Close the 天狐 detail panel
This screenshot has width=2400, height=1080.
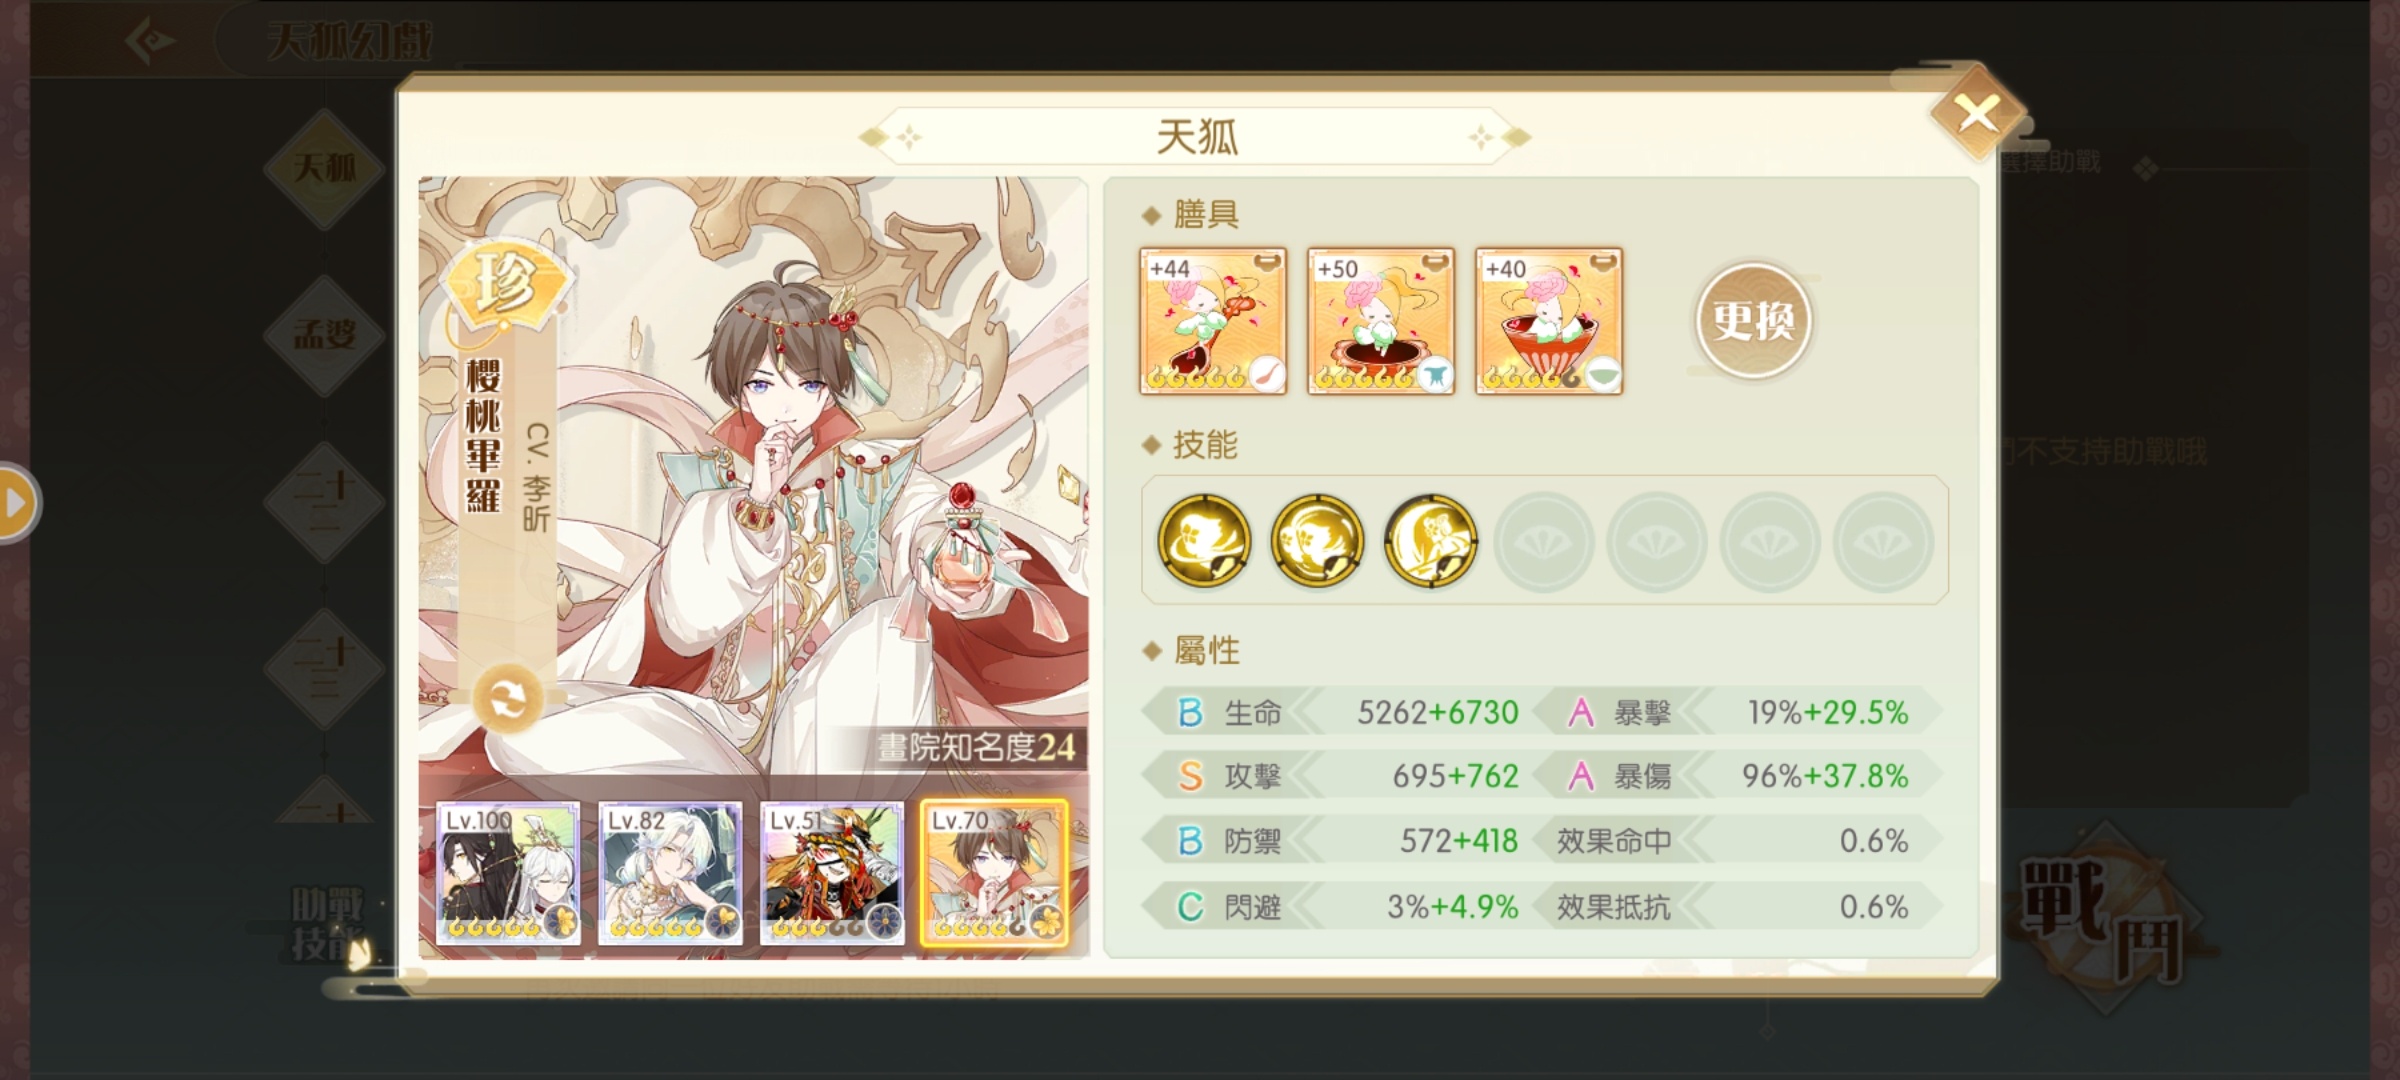(x=1977, y=114)
